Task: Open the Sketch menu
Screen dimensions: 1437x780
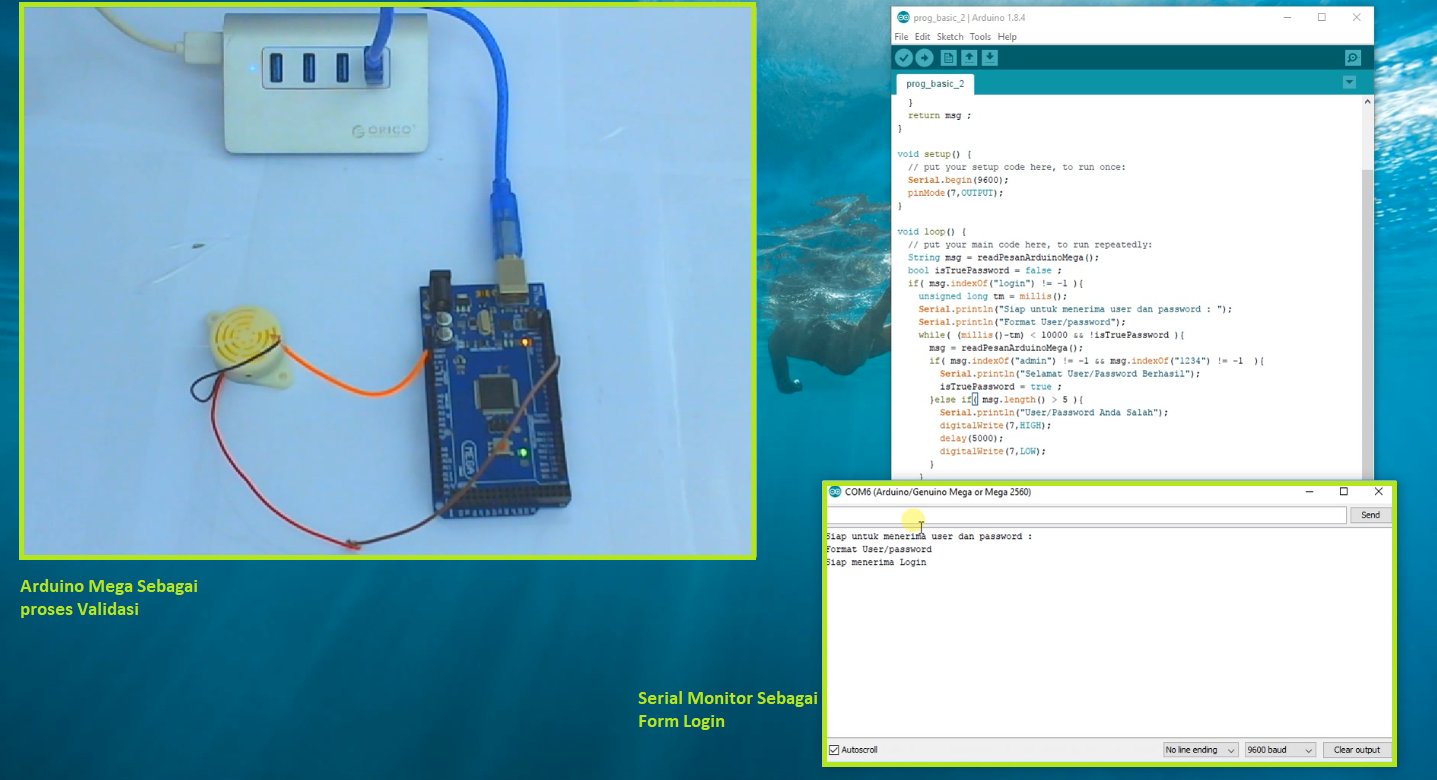Action: [x=950, y=36]
